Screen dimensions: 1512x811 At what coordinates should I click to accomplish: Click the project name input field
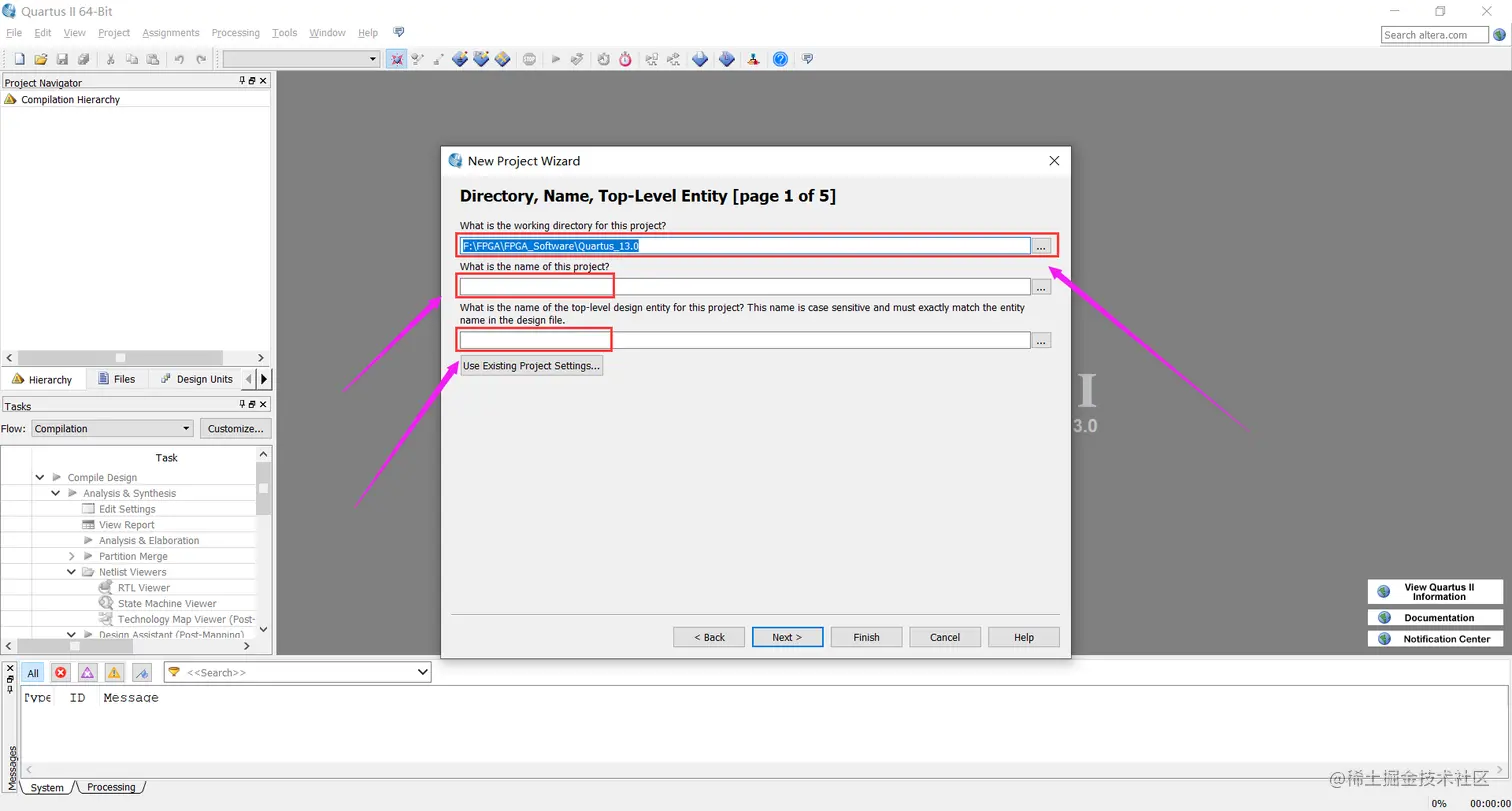pyautogui.click(x=745, y=287)
